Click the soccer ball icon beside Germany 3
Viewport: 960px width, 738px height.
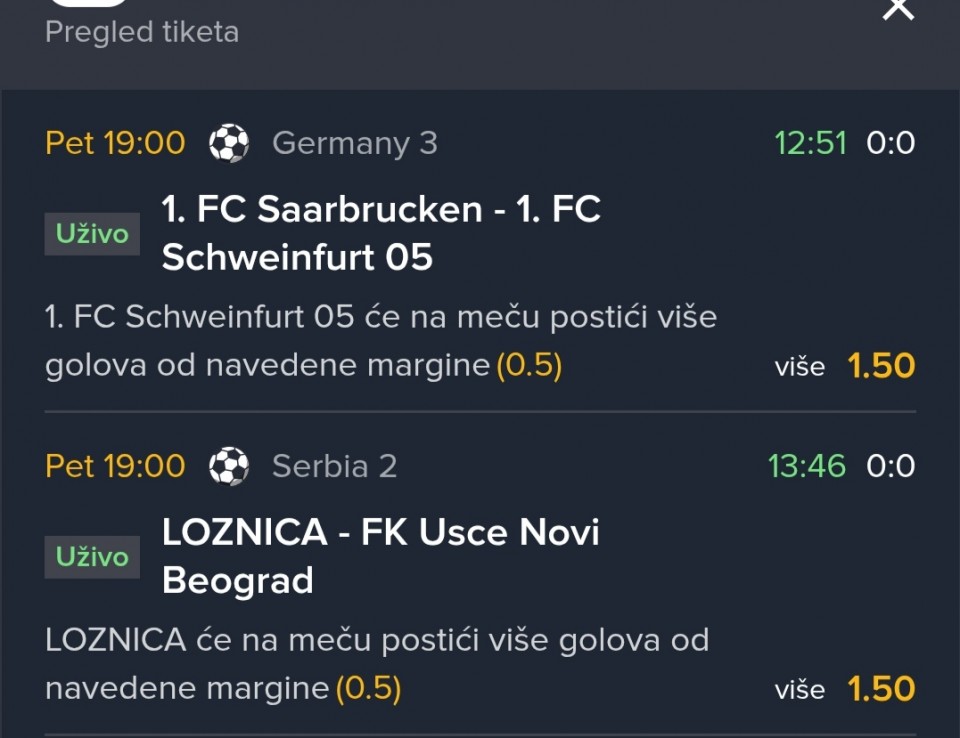point(229,143)
